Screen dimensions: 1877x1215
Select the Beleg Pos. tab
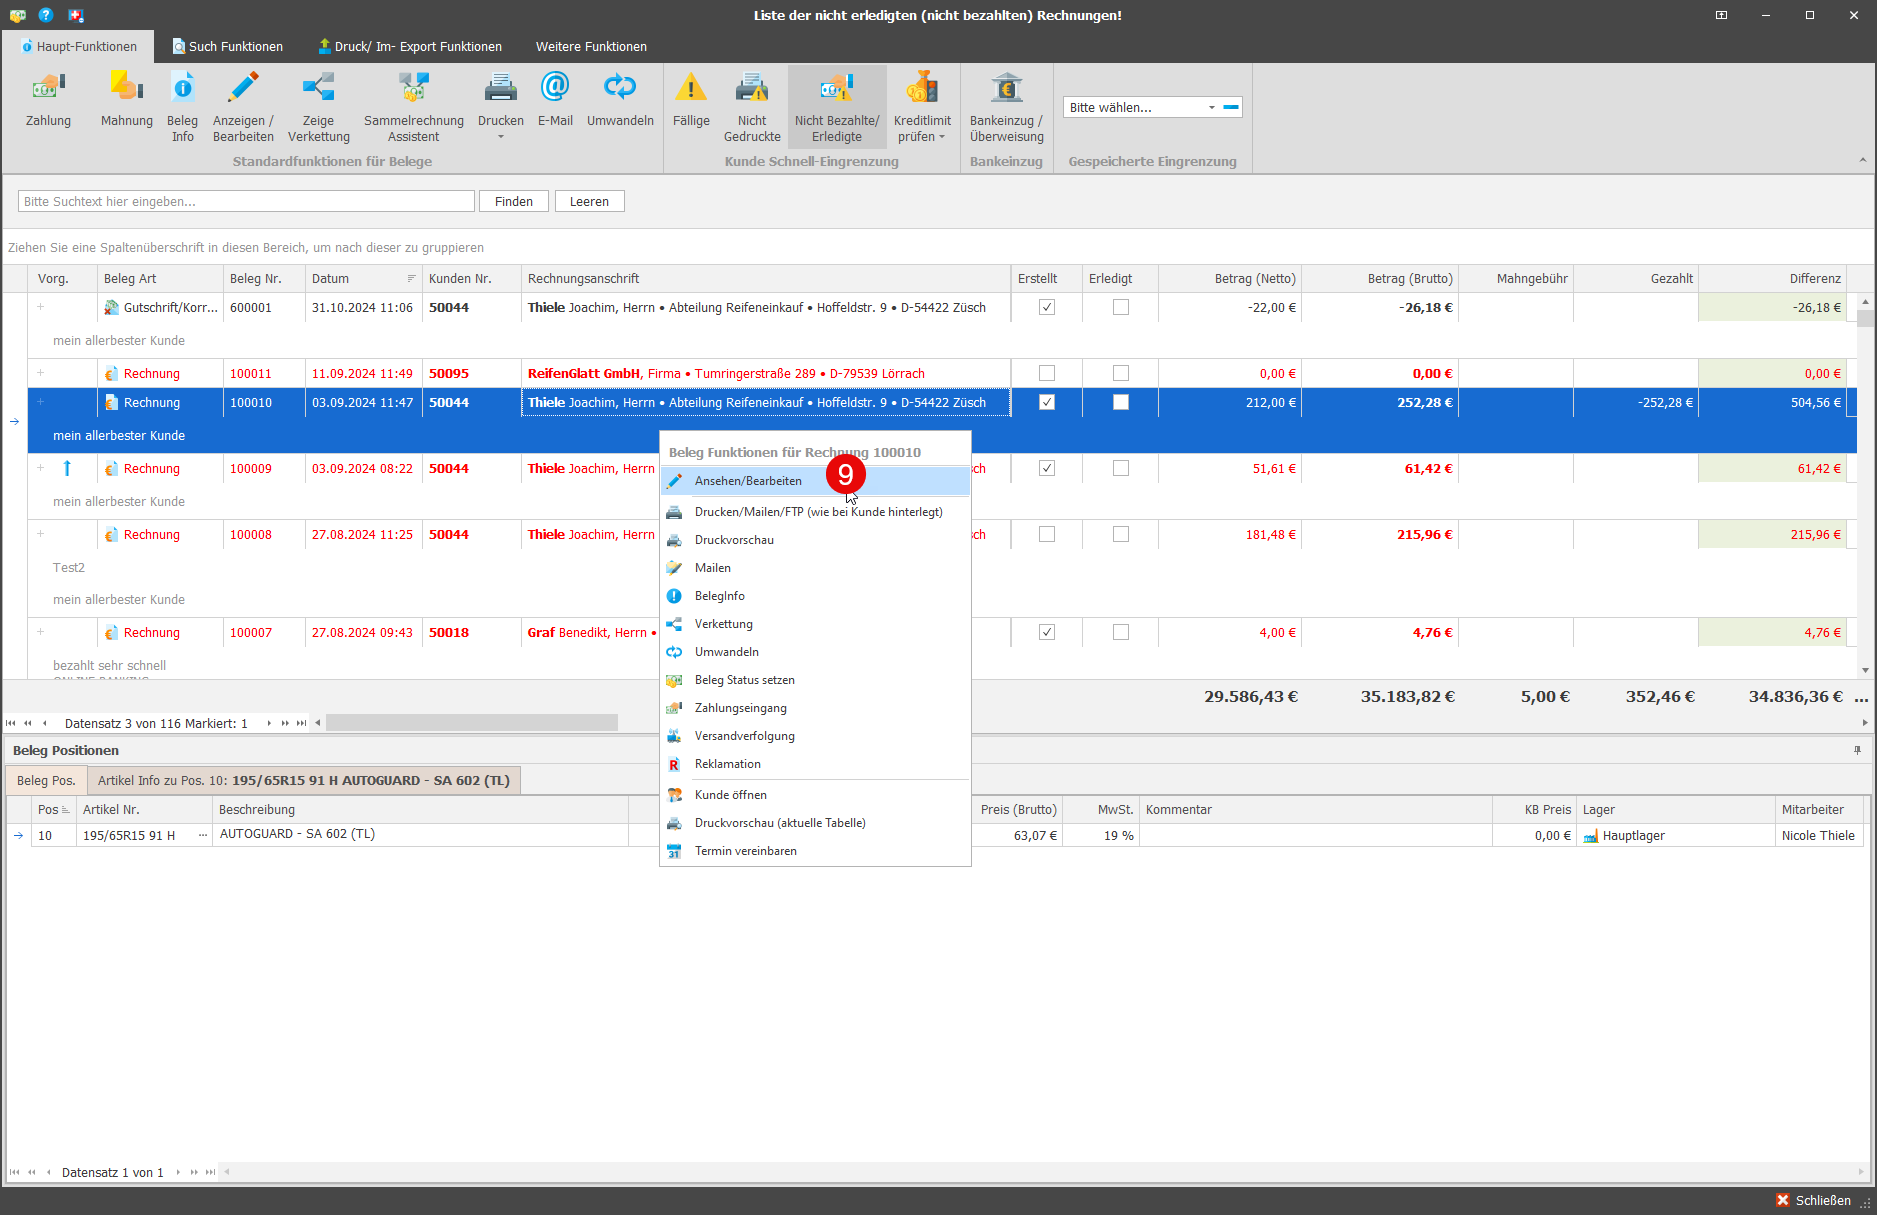(46, 781)
